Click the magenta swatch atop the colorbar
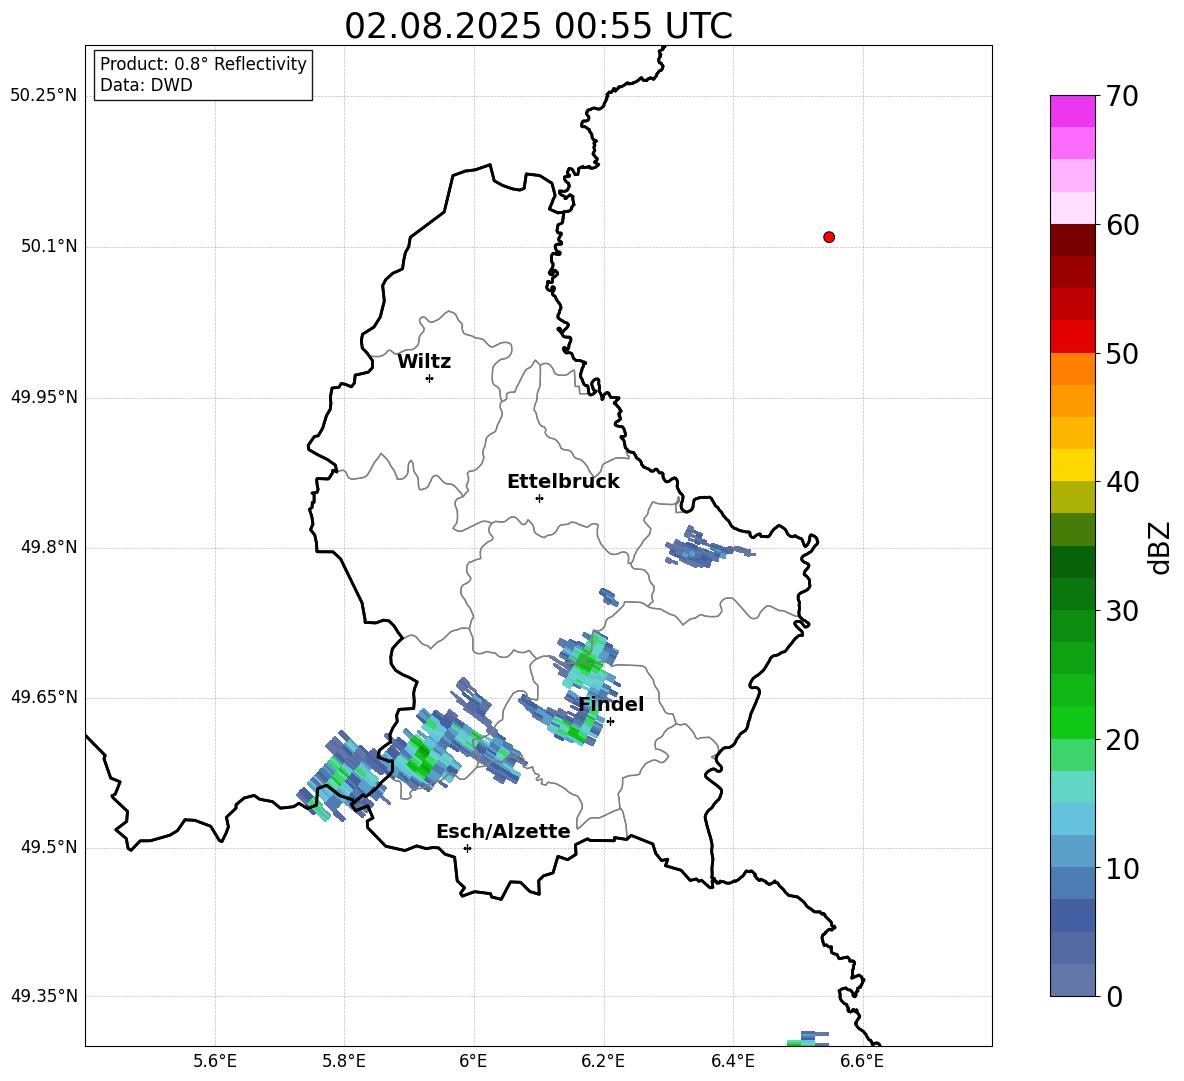The height and width of the screenshot is (1081, 1184). (x=1072, y=111)
